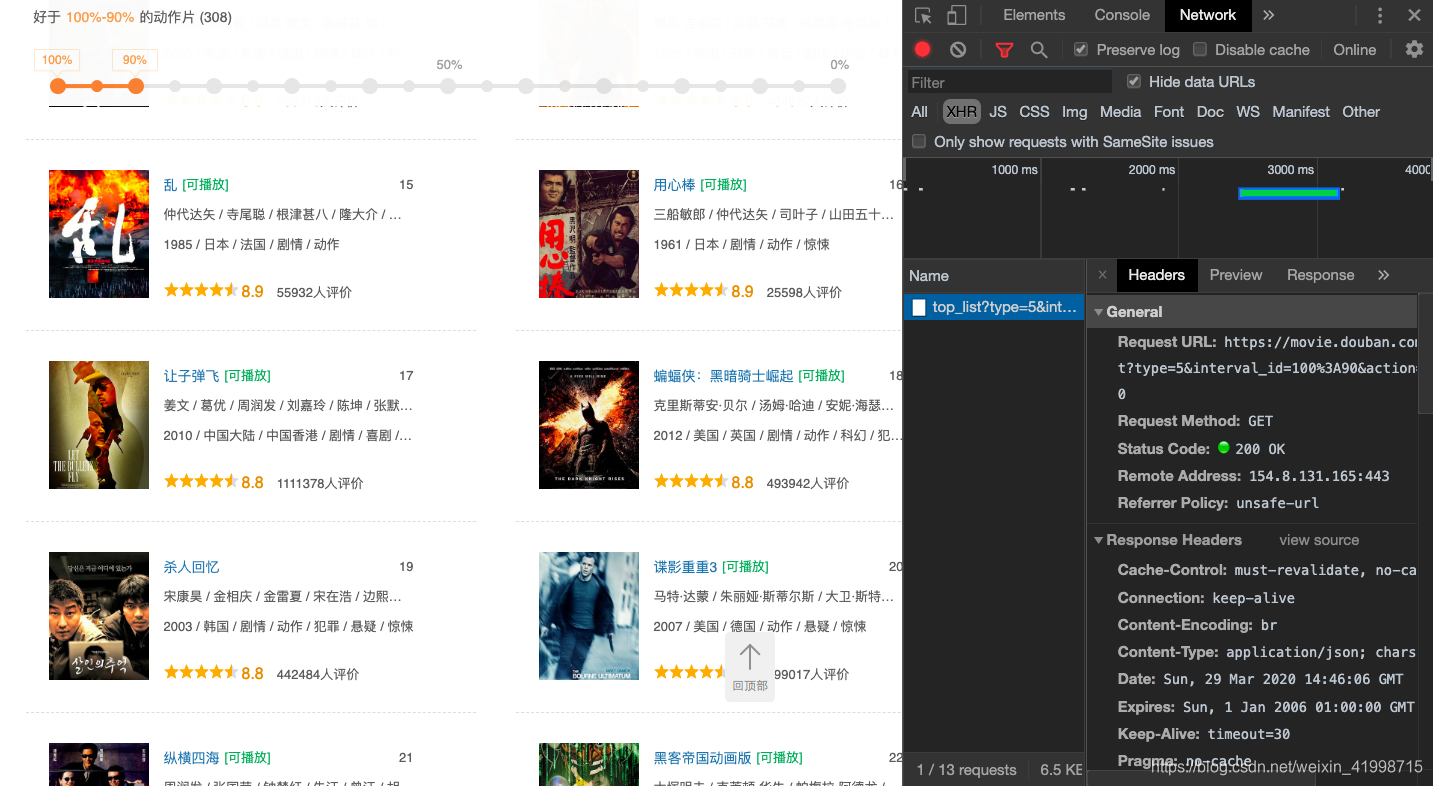Filter requests by Manifest
Screen dimensions: 1433x786
1301,112
